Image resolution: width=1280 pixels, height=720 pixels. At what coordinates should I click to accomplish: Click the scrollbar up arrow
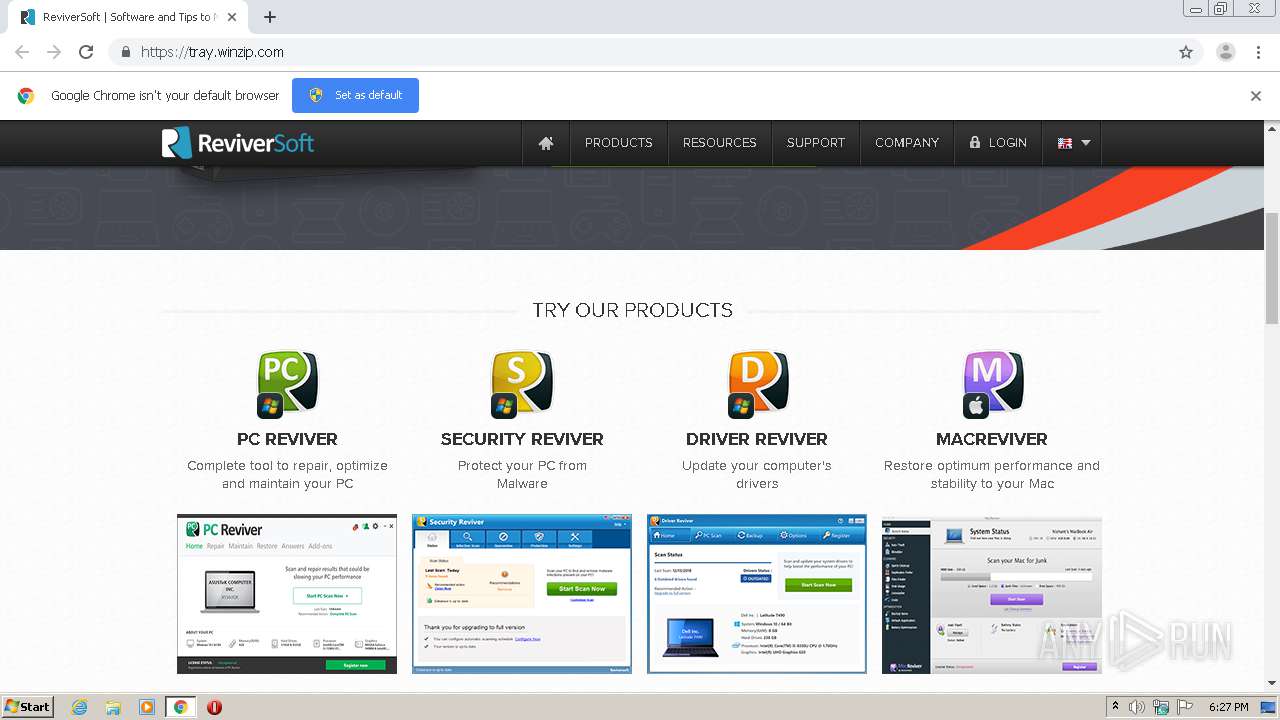(x=1272, y=128)
